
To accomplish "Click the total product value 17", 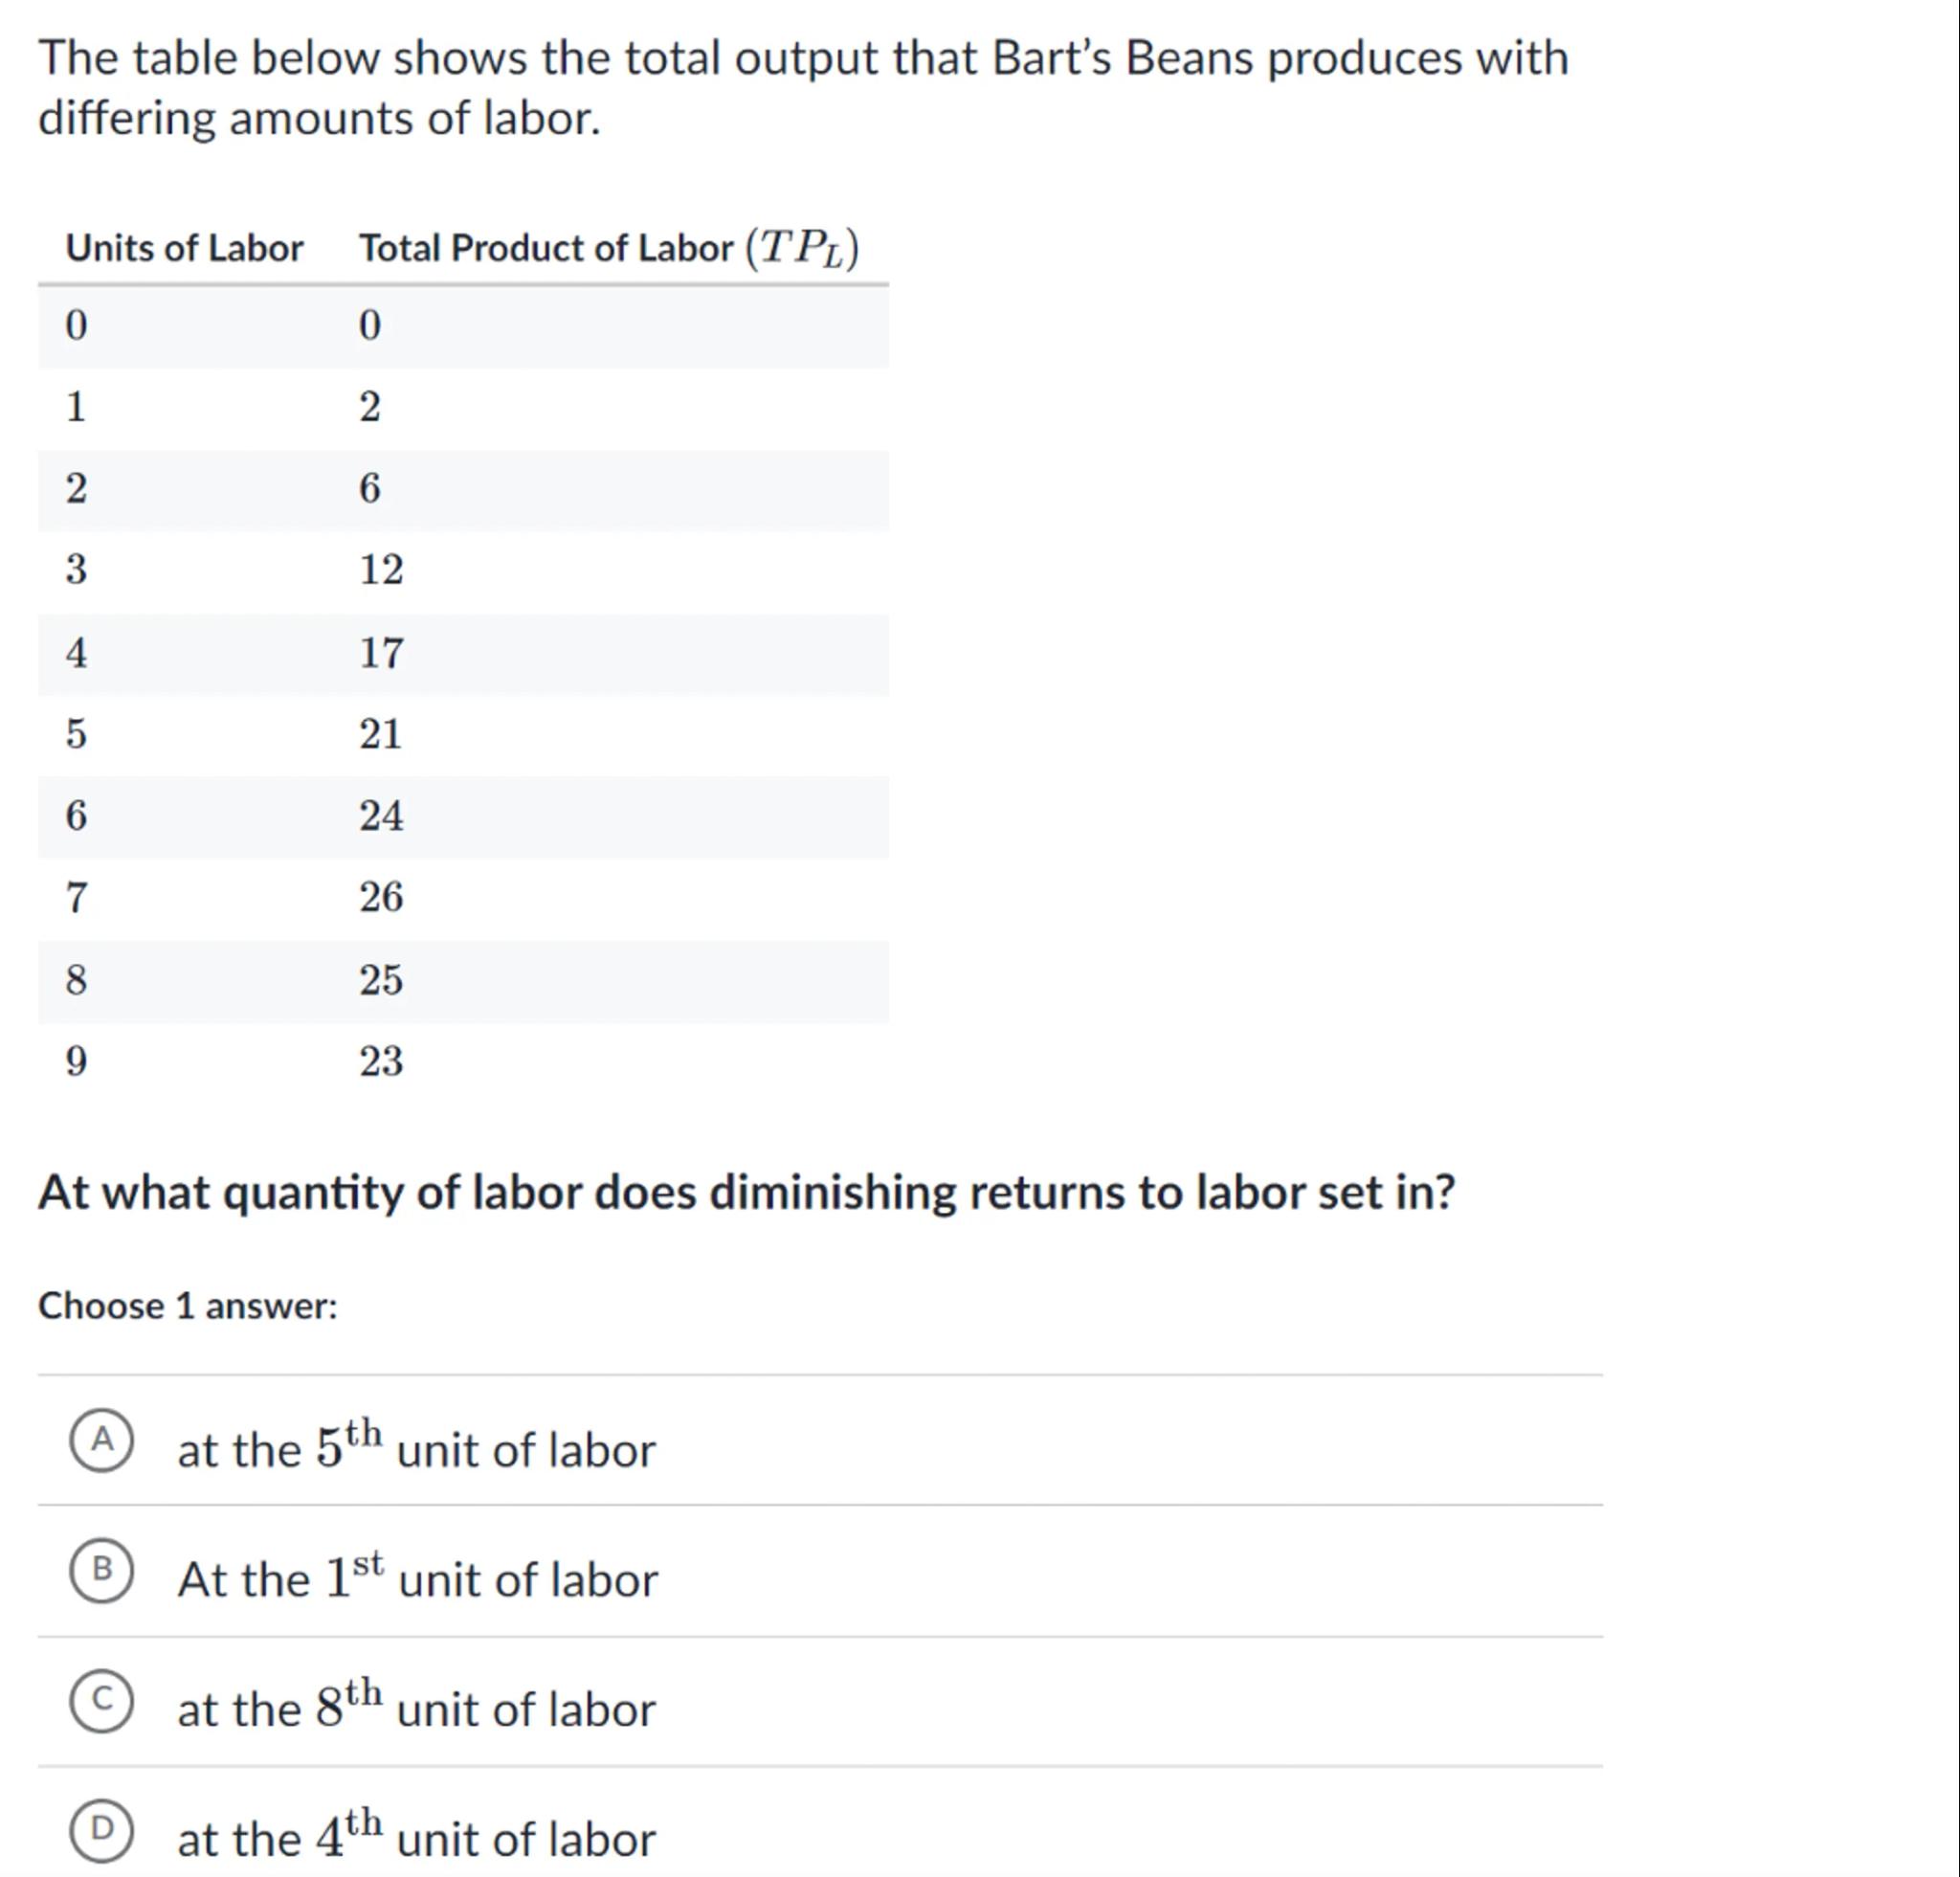I will tap(381, 653).
